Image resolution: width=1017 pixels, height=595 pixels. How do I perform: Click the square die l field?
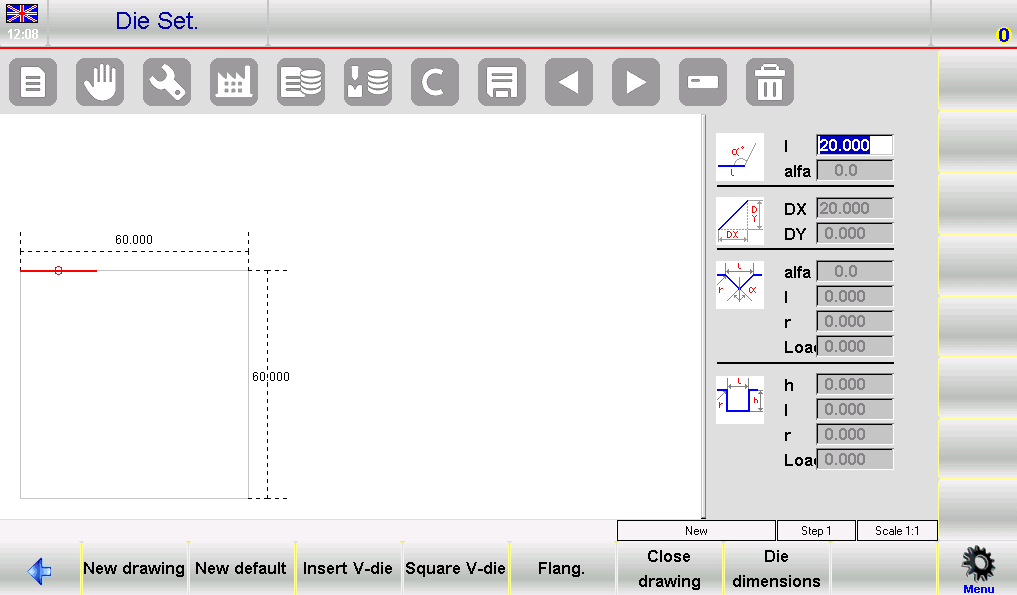tap(855, 409)
